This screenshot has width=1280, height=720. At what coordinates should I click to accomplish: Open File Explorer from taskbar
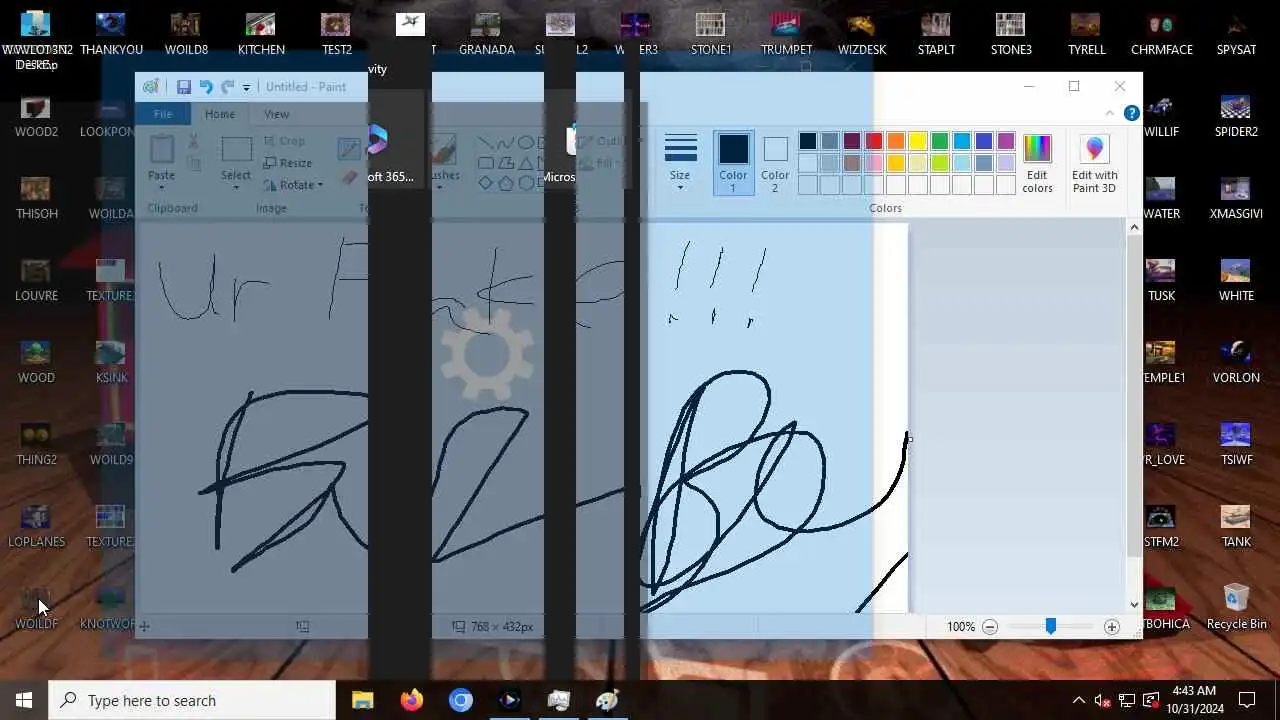point(362,700)
